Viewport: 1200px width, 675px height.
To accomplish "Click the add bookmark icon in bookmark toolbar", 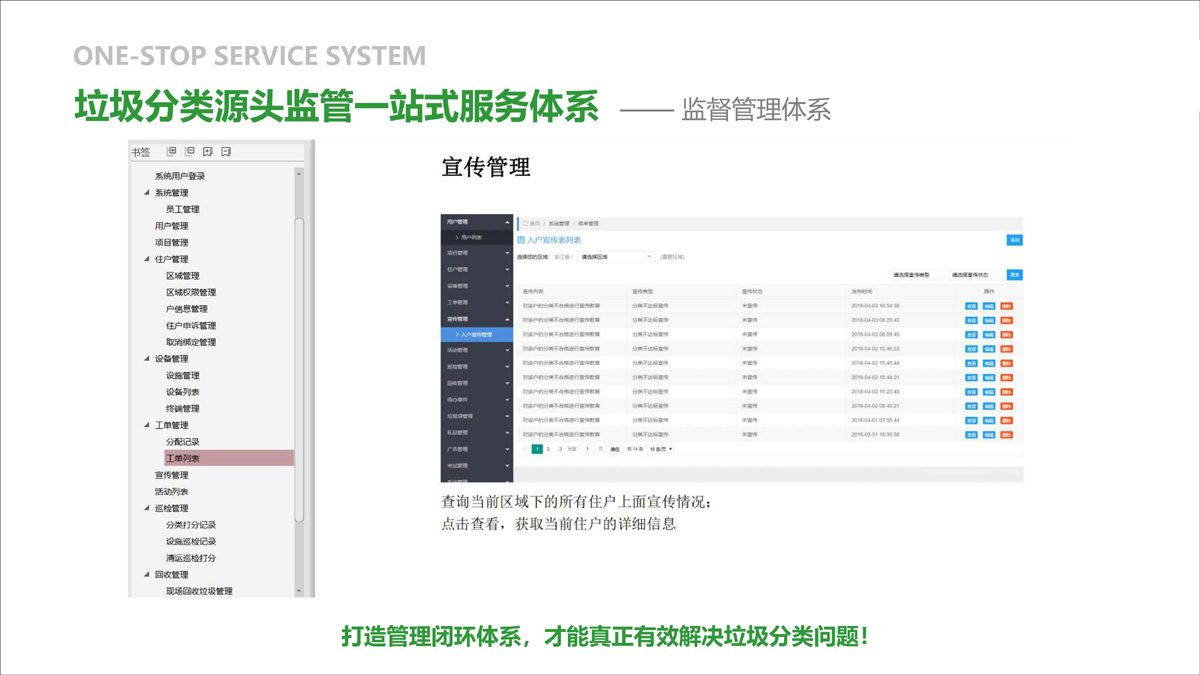I will coord(208,152).
